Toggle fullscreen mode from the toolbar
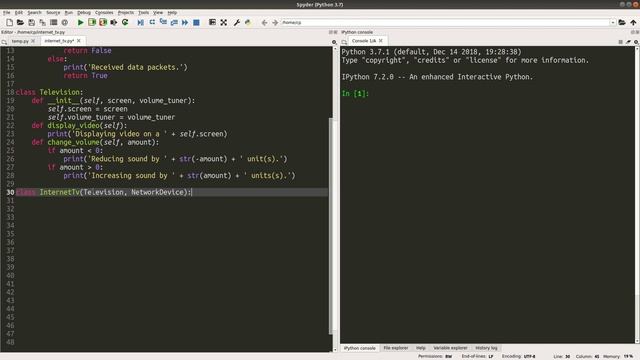The image size is (640, 360). click(224, 22)
